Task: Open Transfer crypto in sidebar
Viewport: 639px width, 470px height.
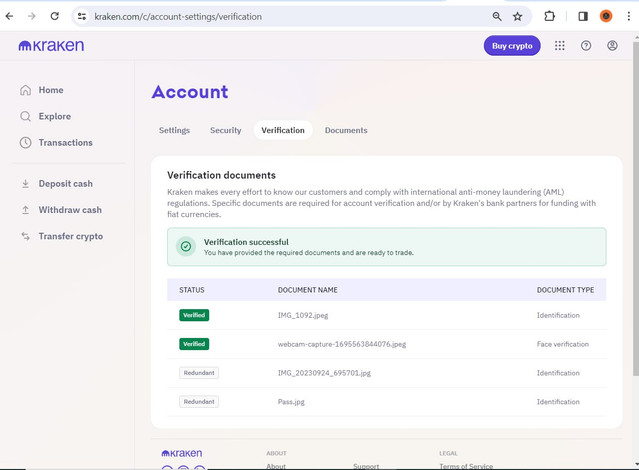Action: pos(71,236)
